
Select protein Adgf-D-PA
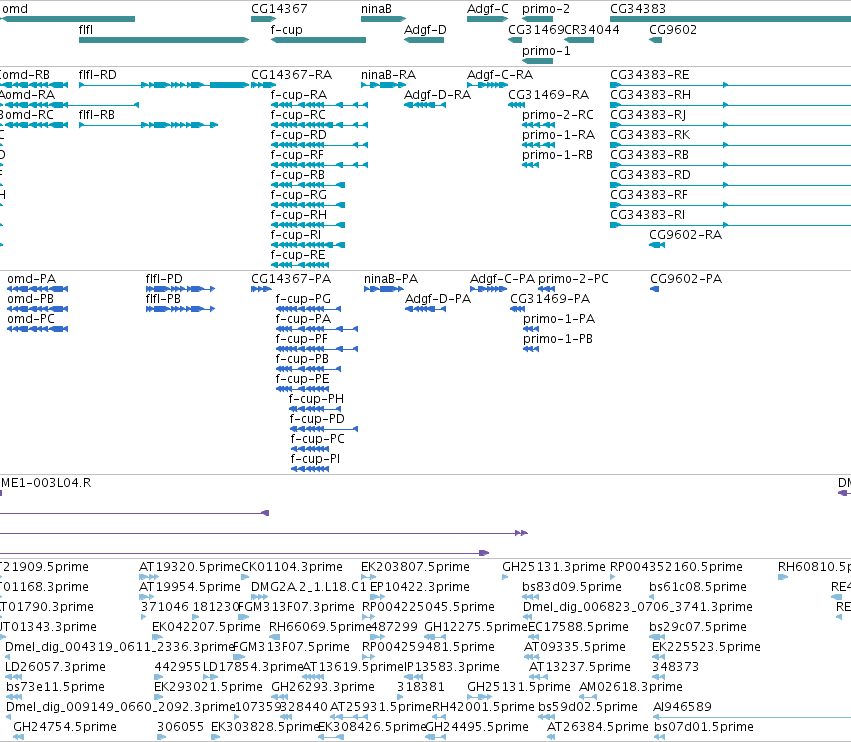[x=426, y=309]
